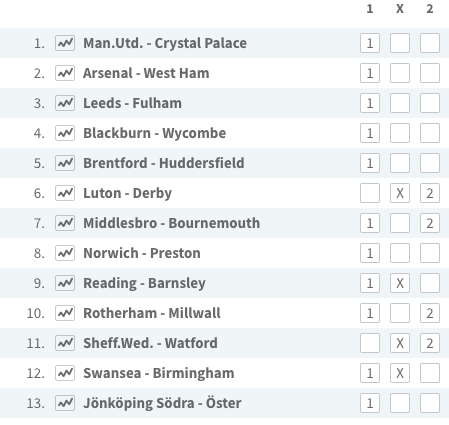Check the X box for Man.Utd. - Crystal Palace
This screenshot has width=449, height=425.
pos(400,43)
